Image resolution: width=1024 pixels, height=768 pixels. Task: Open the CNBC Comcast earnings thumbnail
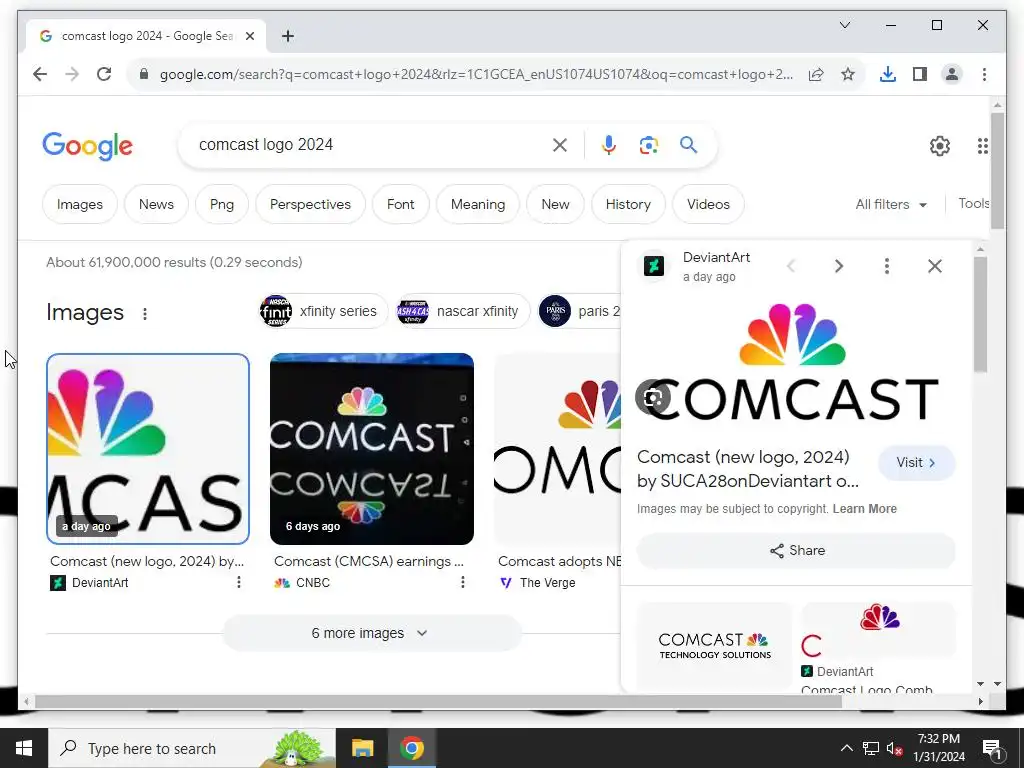coord(372,449)
